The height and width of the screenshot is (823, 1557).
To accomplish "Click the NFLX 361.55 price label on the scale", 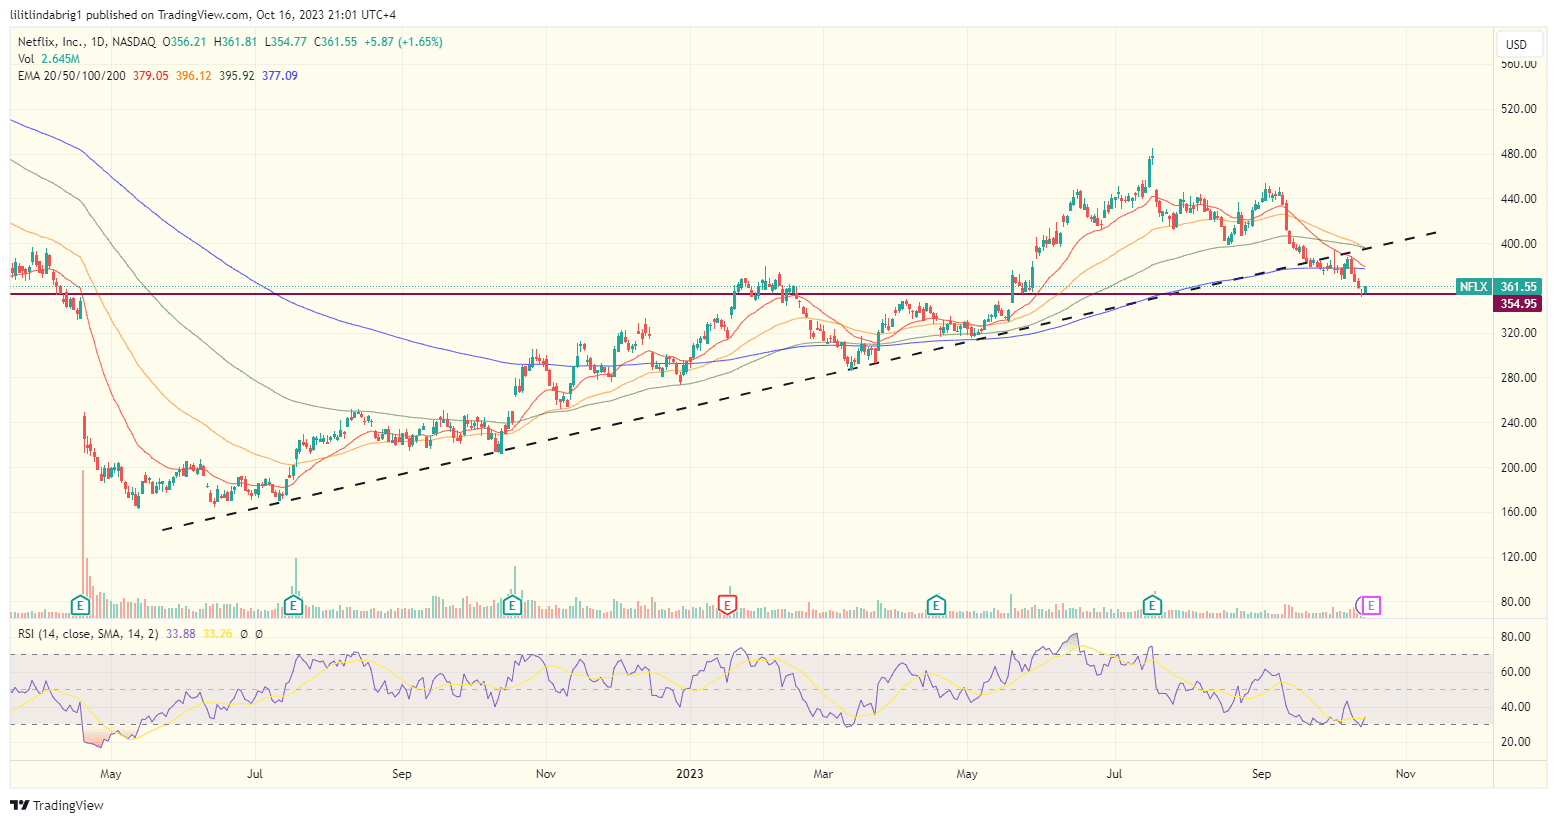I will pyautogui.click(x=1497, y=286).
